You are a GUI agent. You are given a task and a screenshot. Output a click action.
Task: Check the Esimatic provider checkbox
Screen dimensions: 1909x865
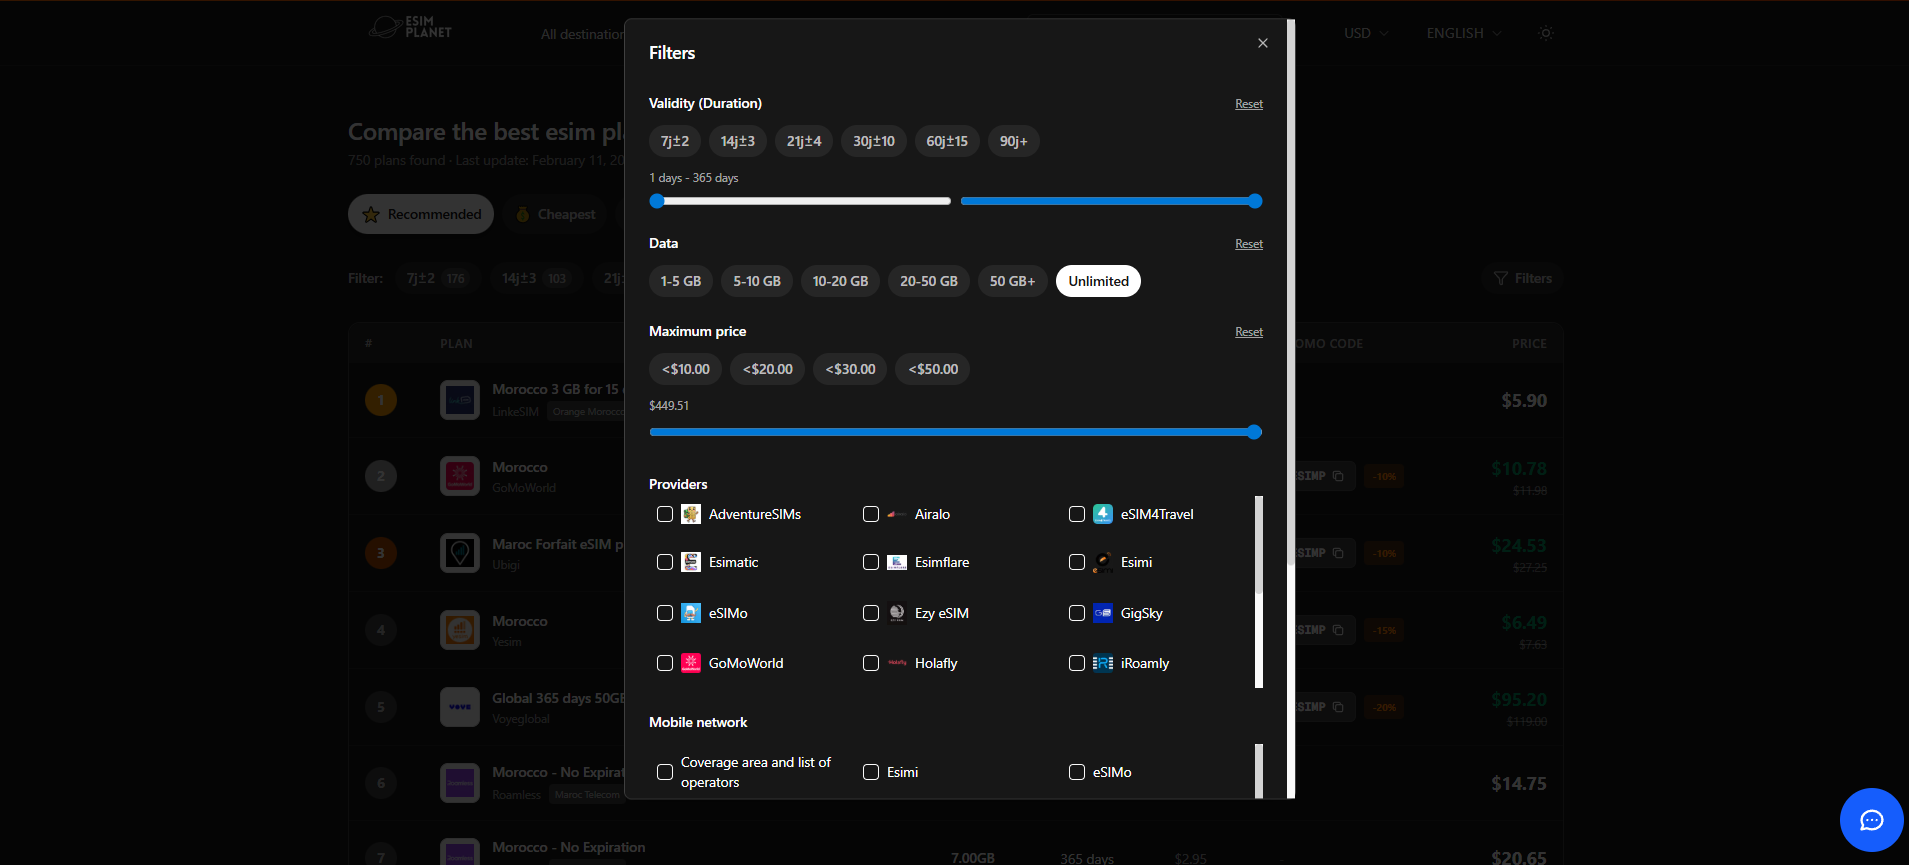tap(665, 562)
